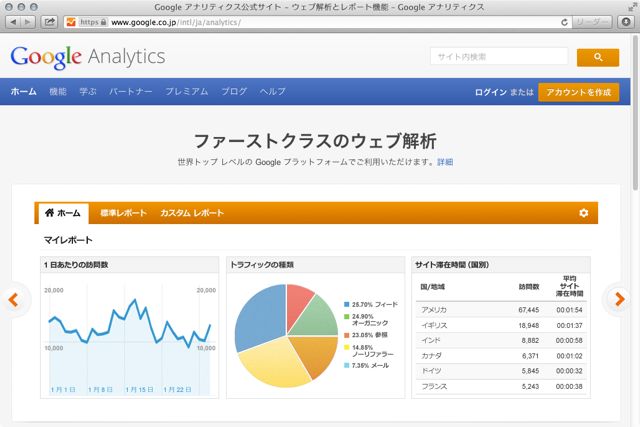Go to next slide with right arrow
Image resolution: width=640 pixels, height=427 pixels.
(620, 299)
